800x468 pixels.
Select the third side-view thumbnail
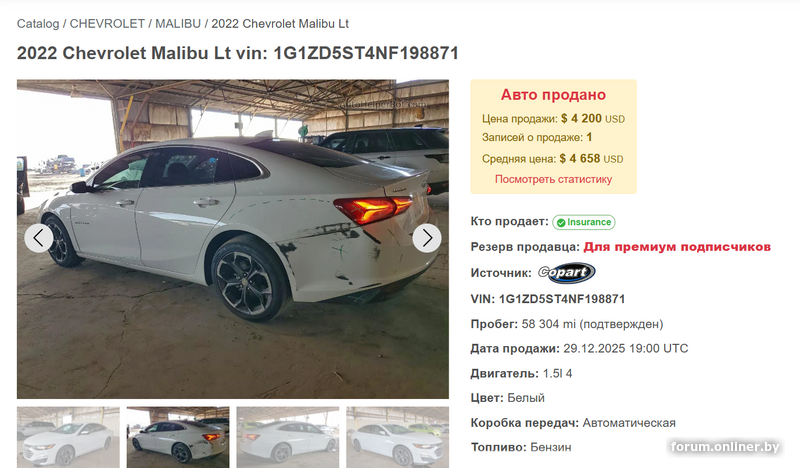coord(288,437)
